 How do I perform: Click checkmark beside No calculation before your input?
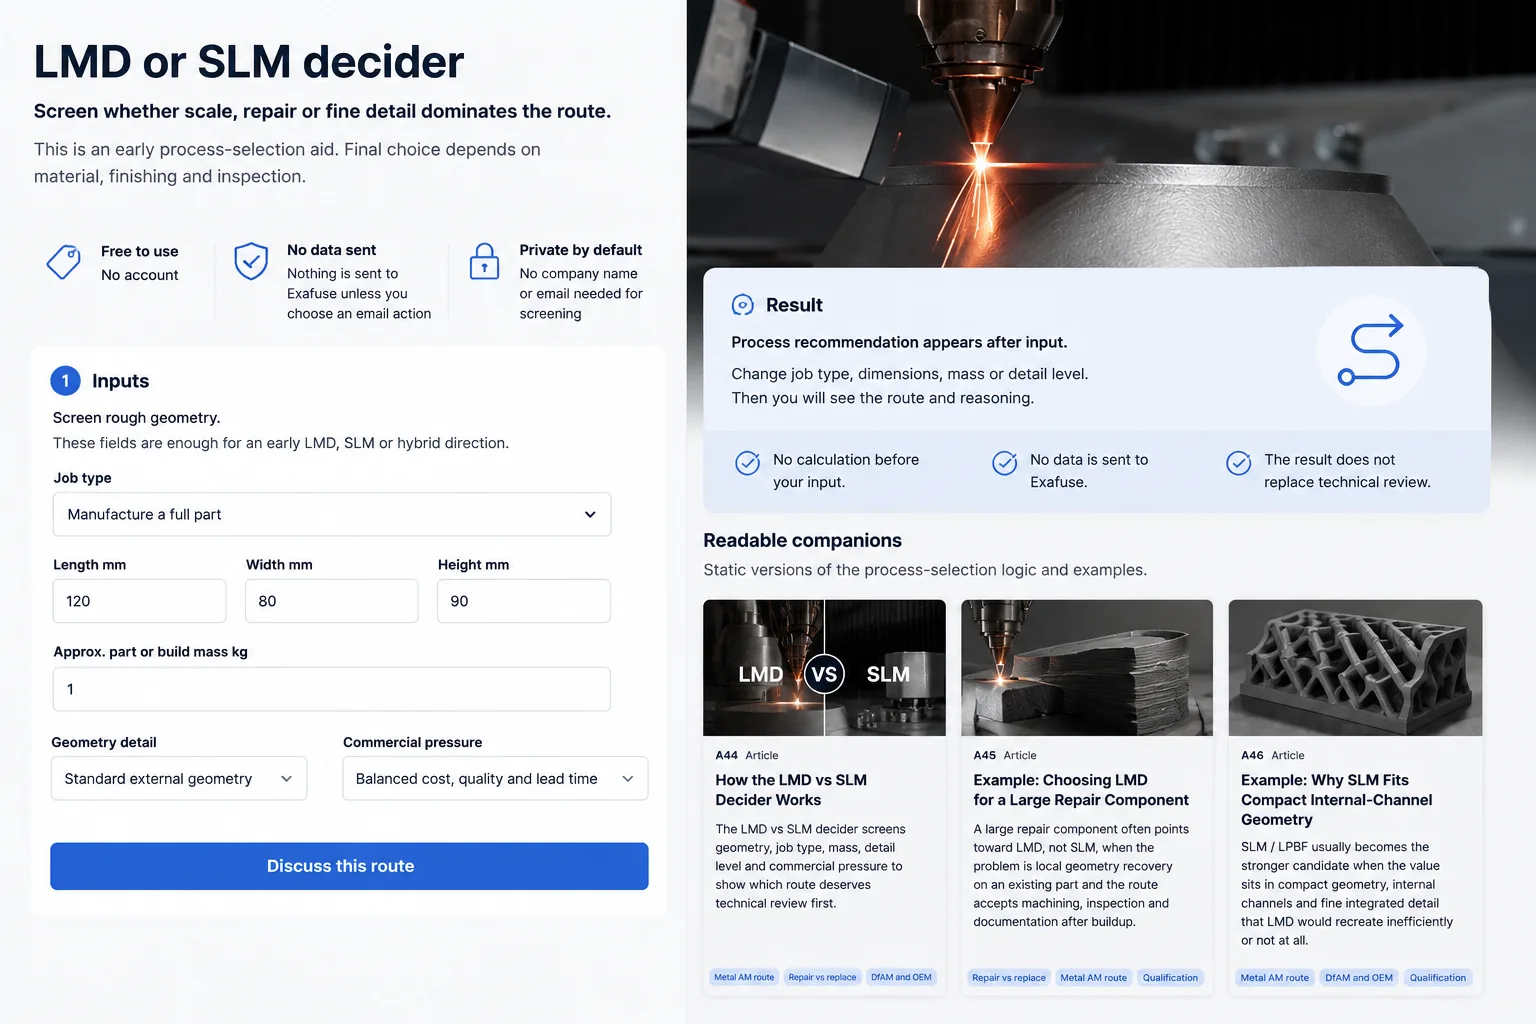point(748,463)
